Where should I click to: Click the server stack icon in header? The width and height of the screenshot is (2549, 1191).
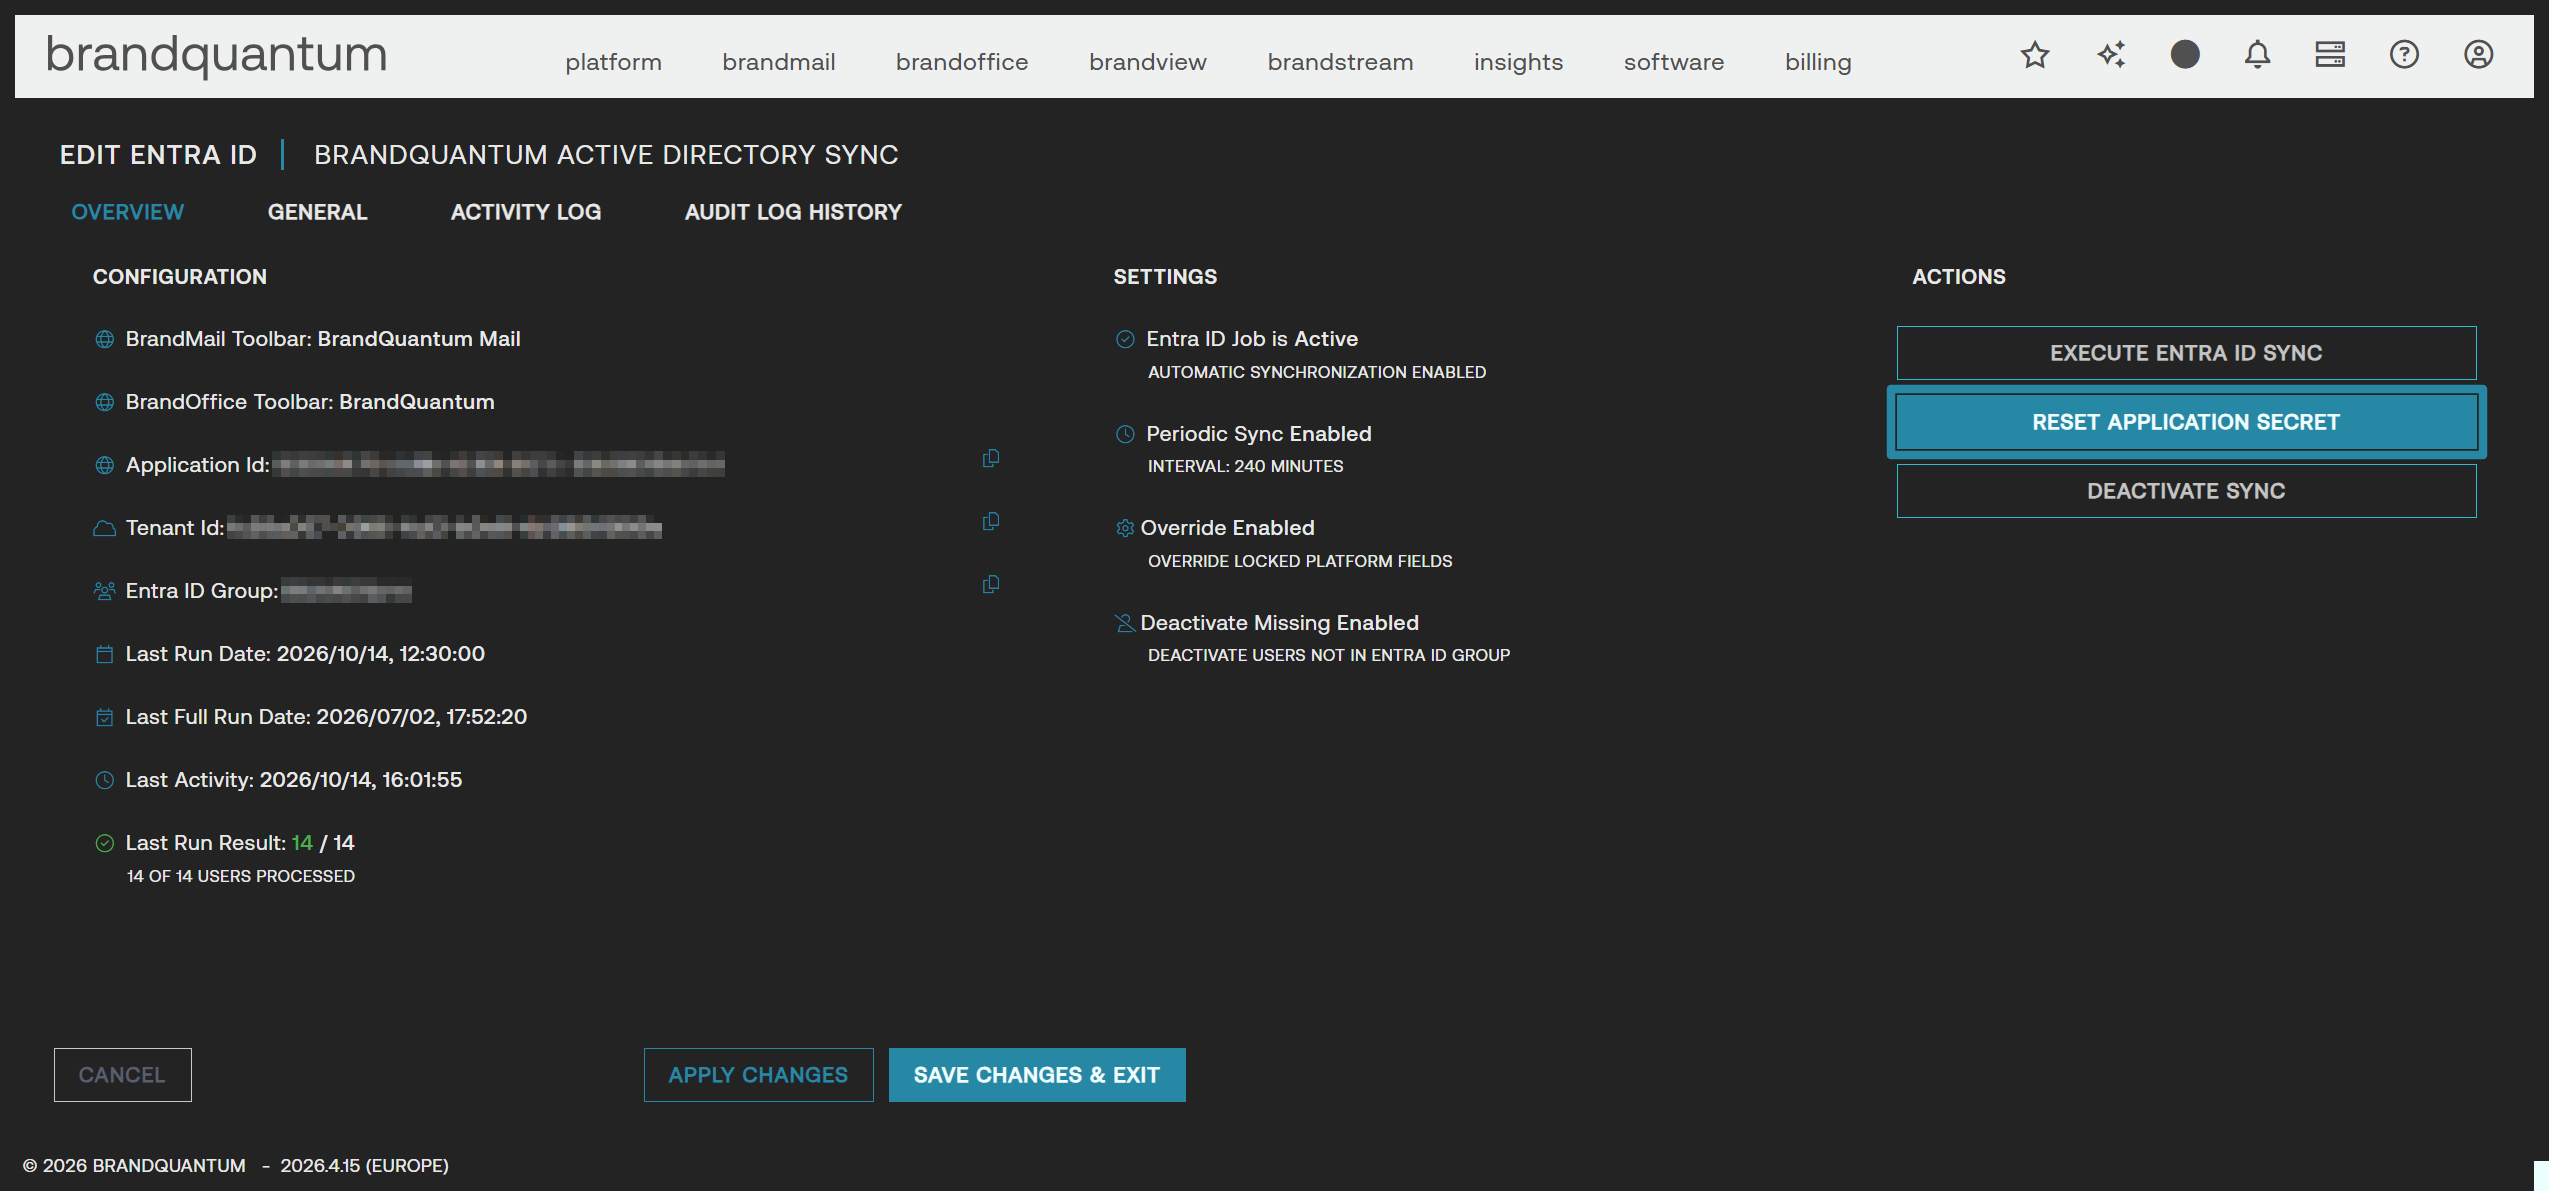pyautogui.click(x=2330, y=54)
